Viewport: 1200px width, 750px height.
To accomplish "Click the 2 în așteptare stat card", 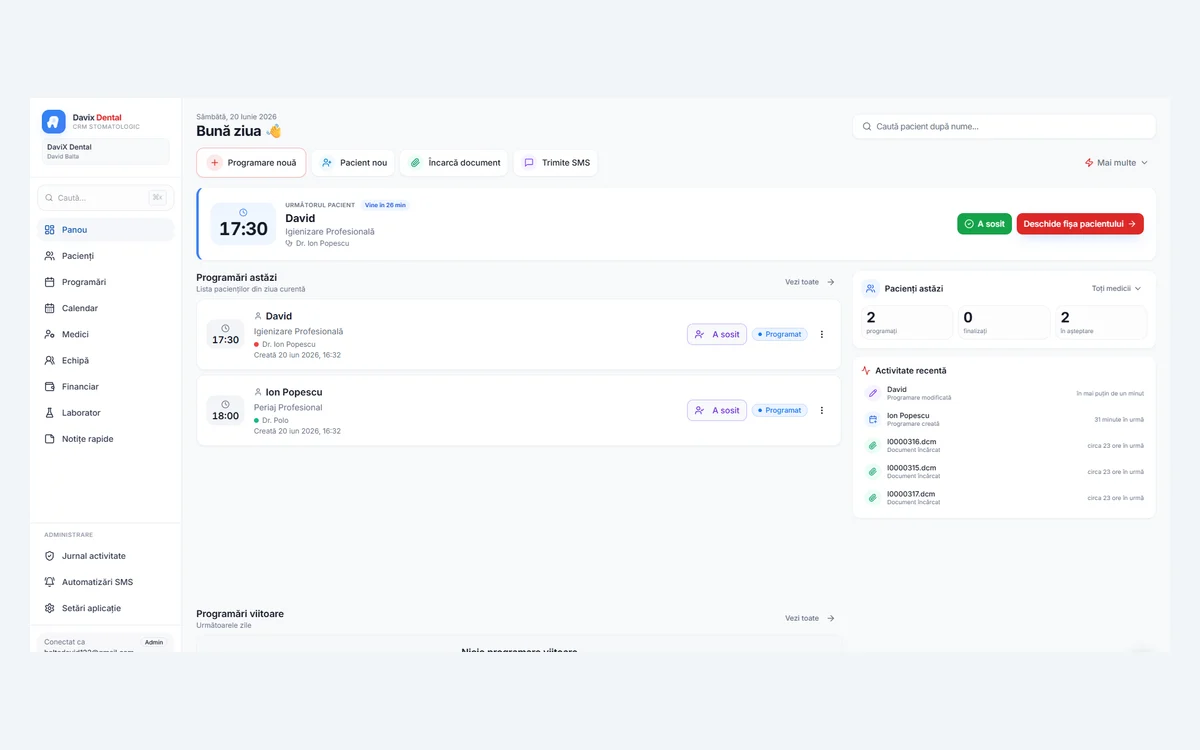I will pyautogui.click(x=1101, y=322).
